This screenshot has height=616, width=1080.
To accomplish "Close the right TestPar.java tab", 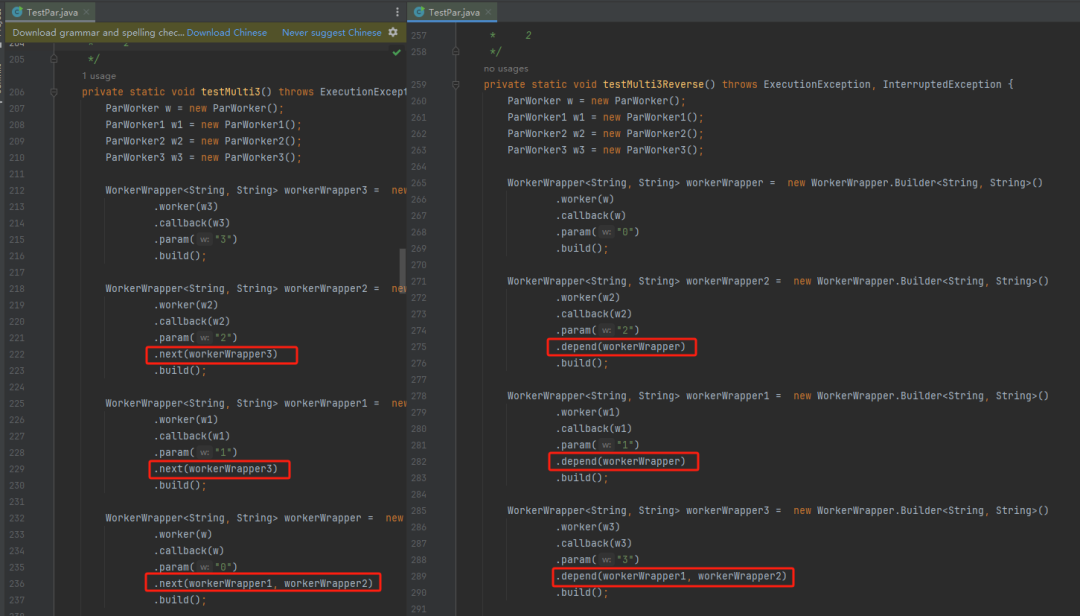I will (488, 12).
